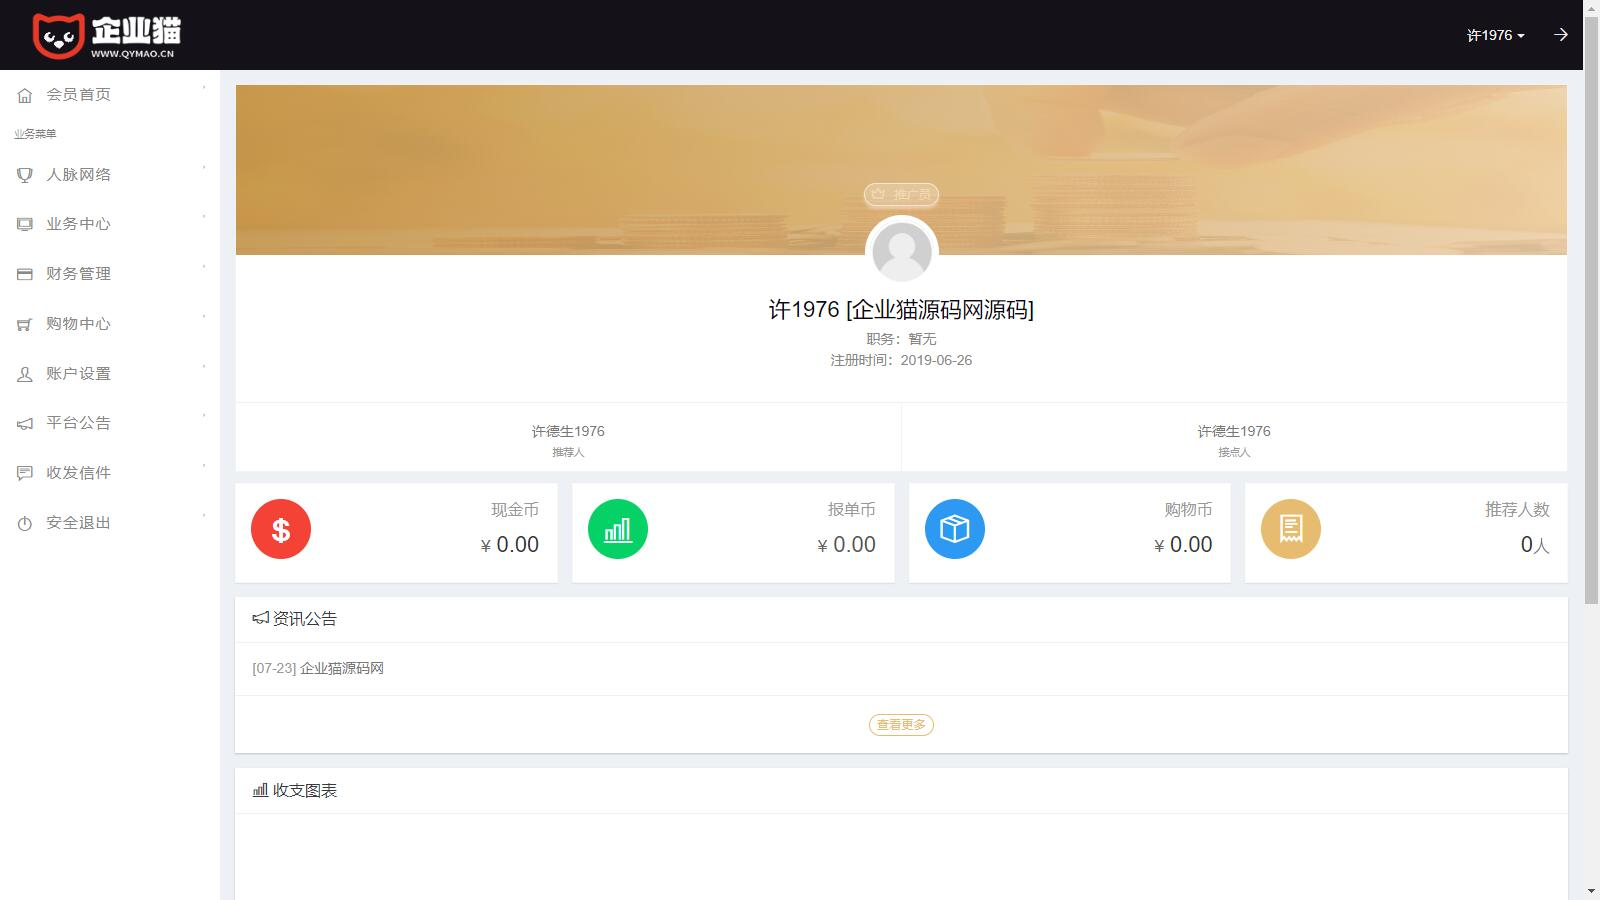Open the 许1976 user dropdown
Screen dimensions: 1600x900
pos(1495,35)
